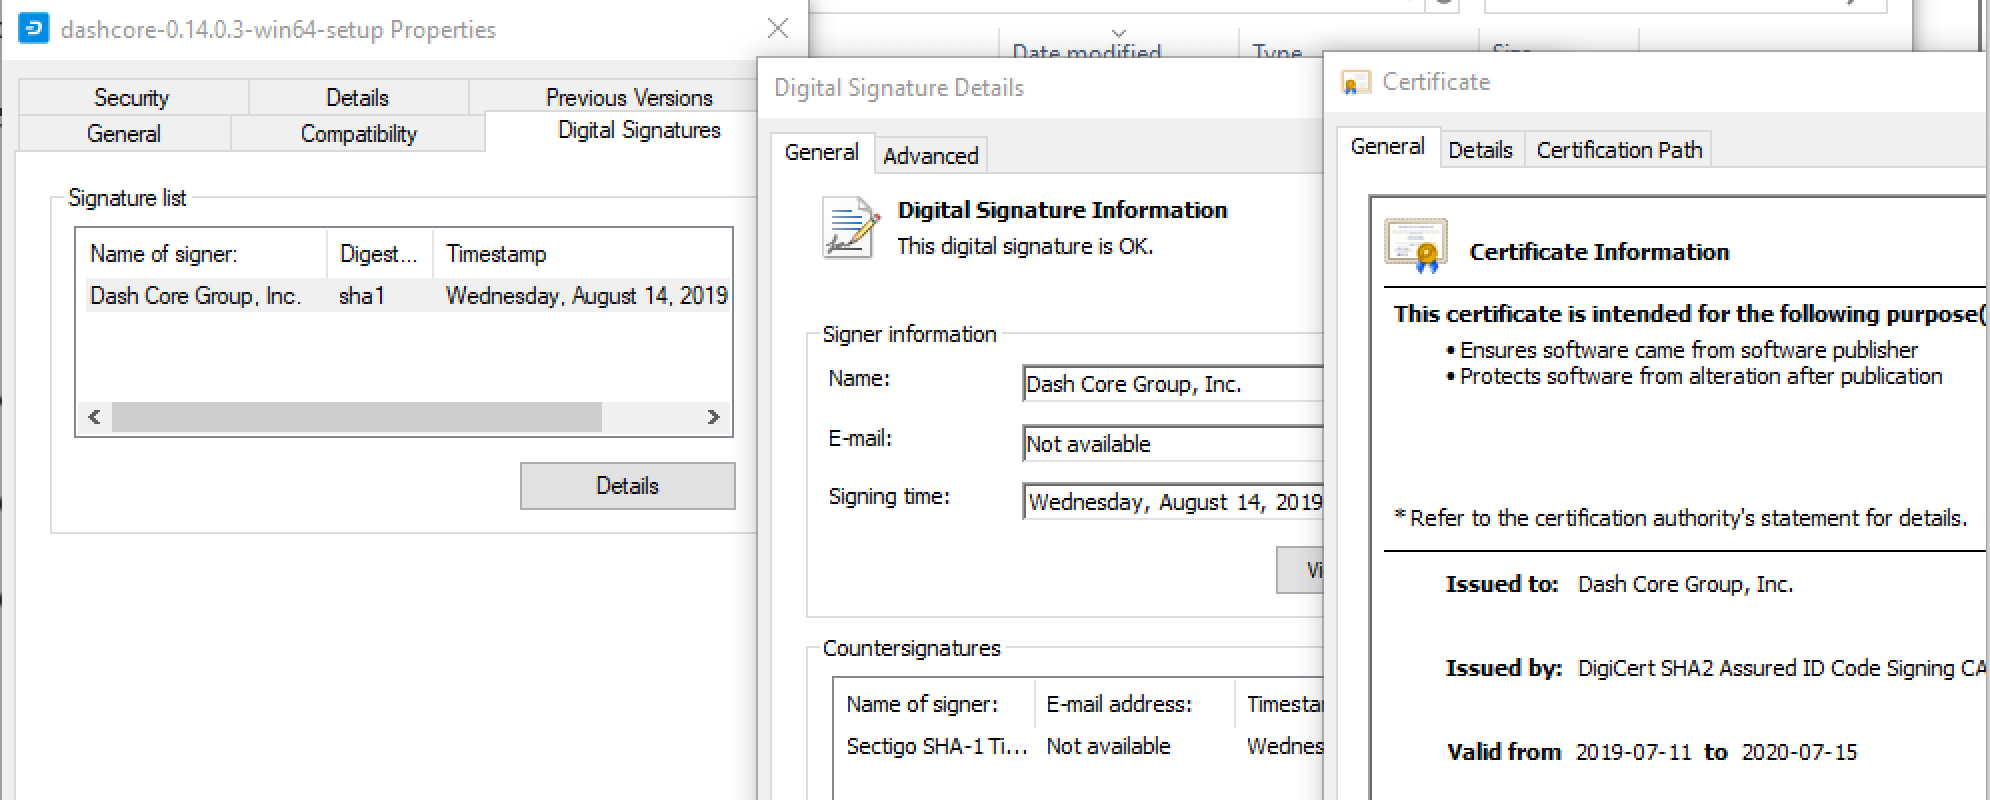Click the Dash logo icon in Properties title bar

tap(33, 29)
